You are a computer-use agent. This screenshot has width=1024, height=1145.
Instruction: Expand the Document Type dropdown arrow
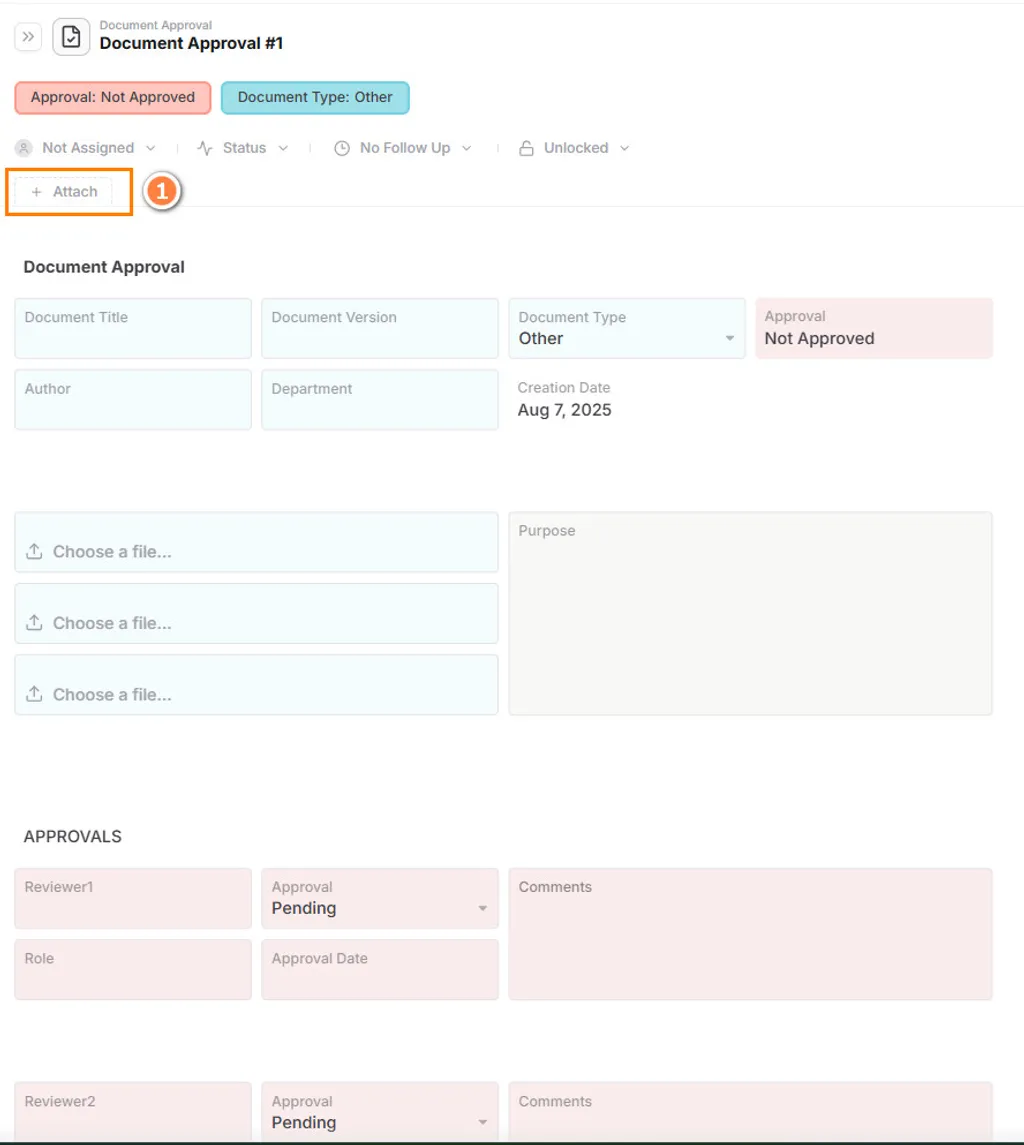coord(729,339)
